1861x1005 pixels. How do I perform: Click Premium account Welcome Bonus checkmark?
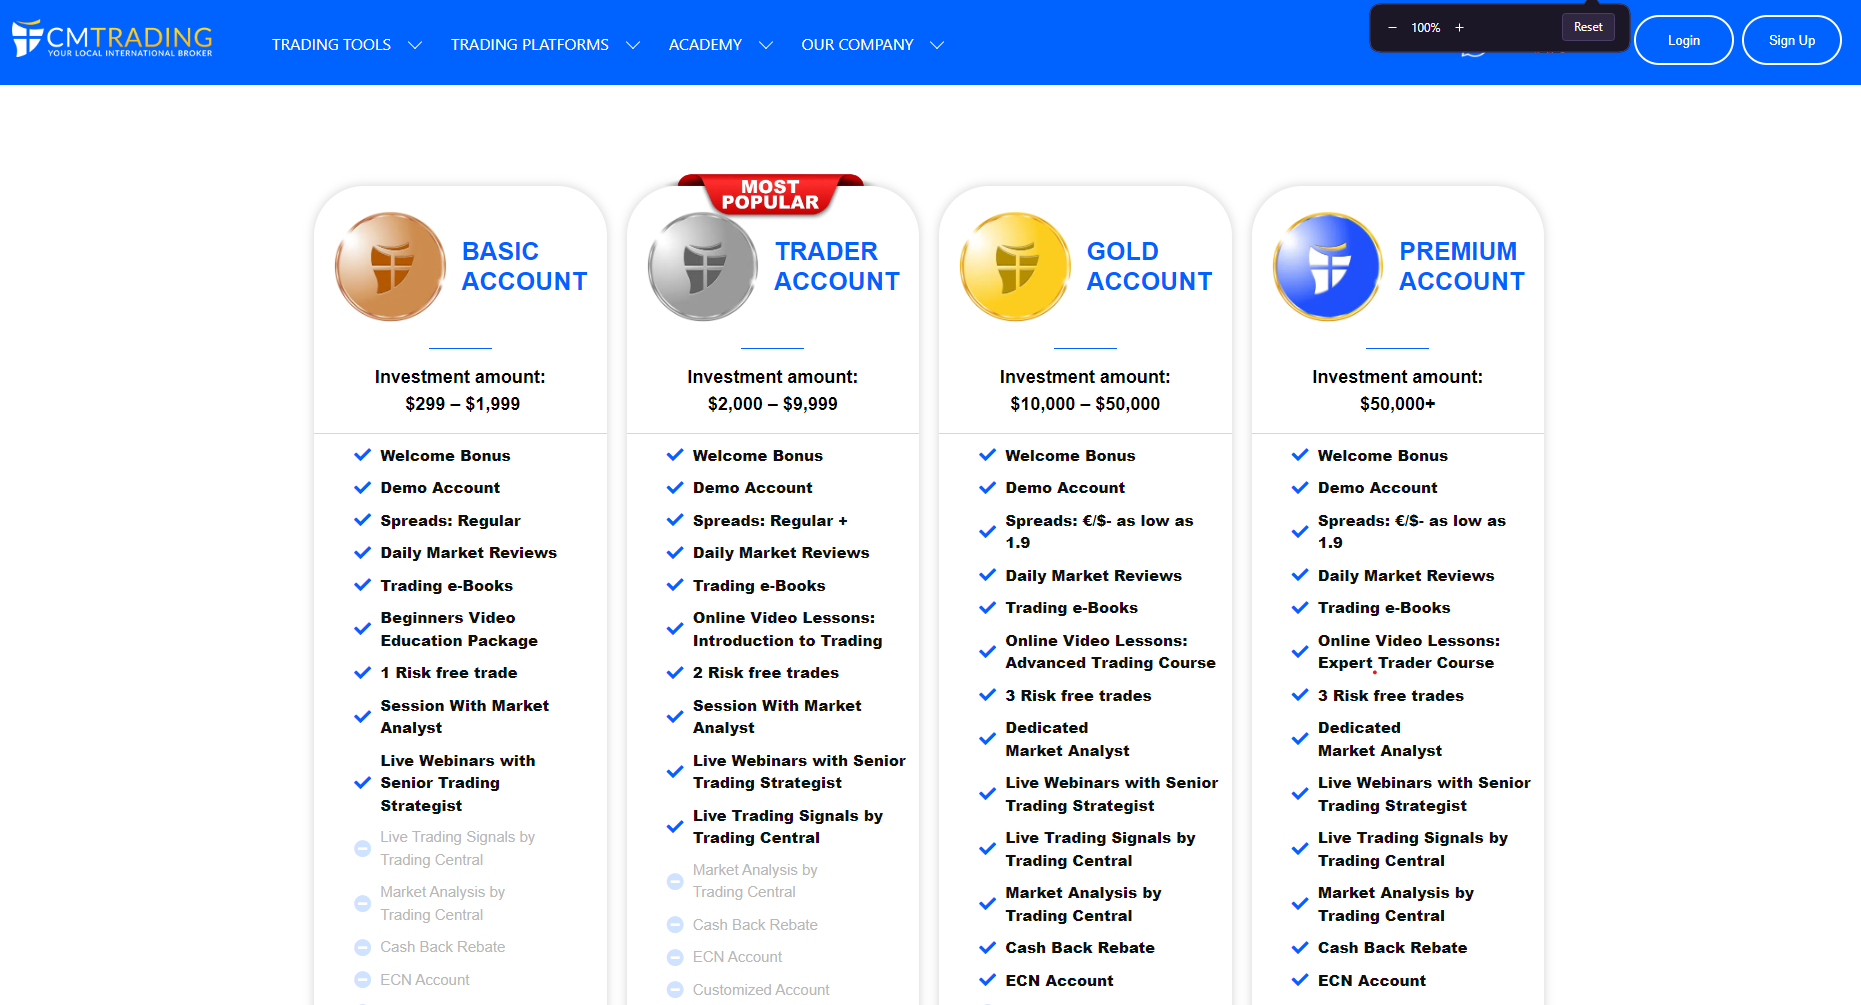[x=1300, y=455]
